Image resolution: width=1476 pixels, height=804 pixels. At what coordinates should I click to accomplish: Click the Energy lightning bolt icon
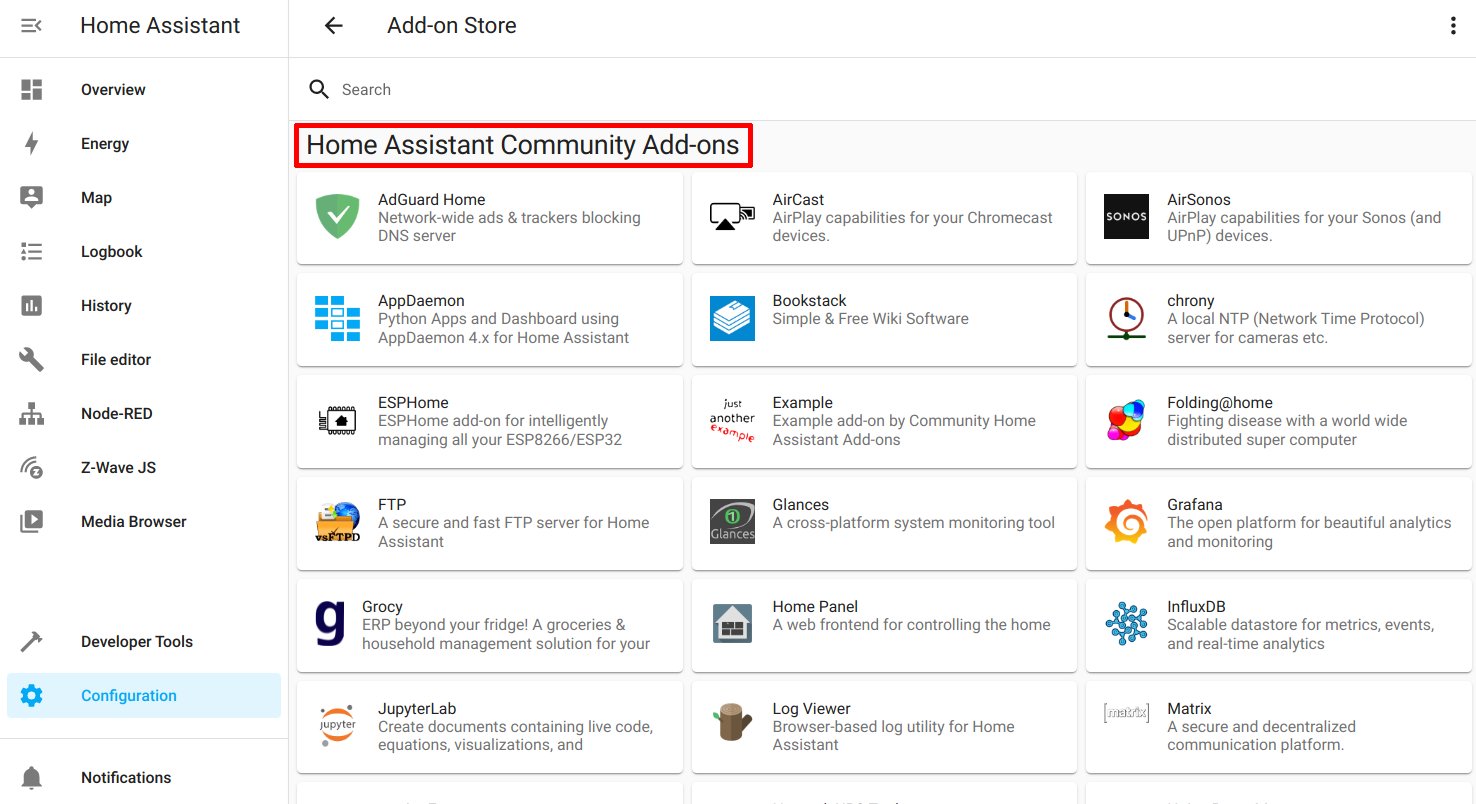pyautogui.click(x=32, y=144)
